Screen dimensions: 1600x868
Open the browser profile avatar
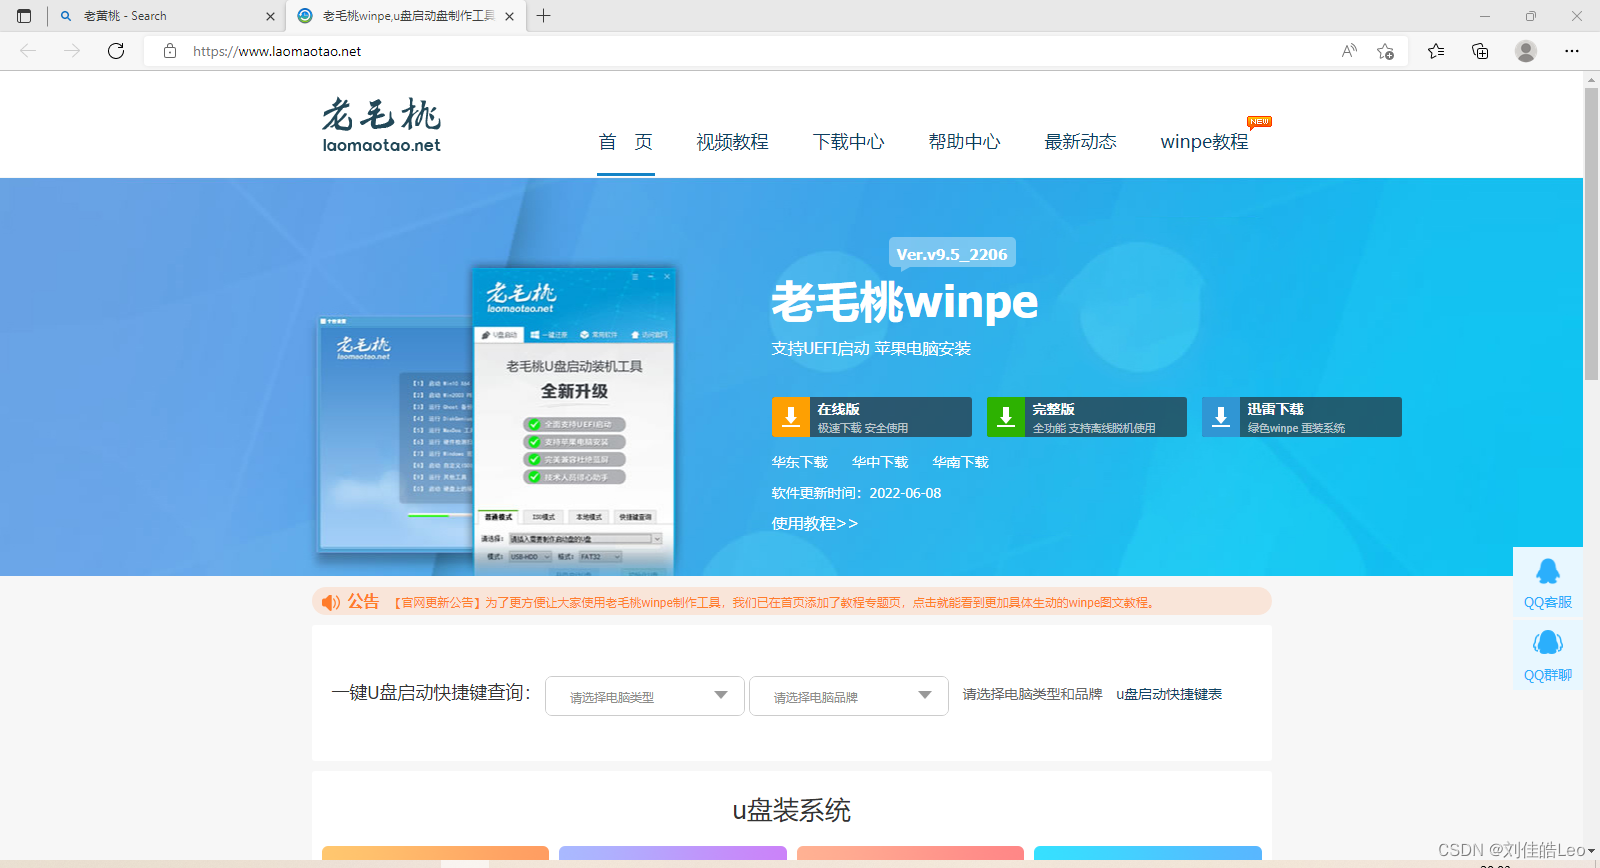(1525, 51)
